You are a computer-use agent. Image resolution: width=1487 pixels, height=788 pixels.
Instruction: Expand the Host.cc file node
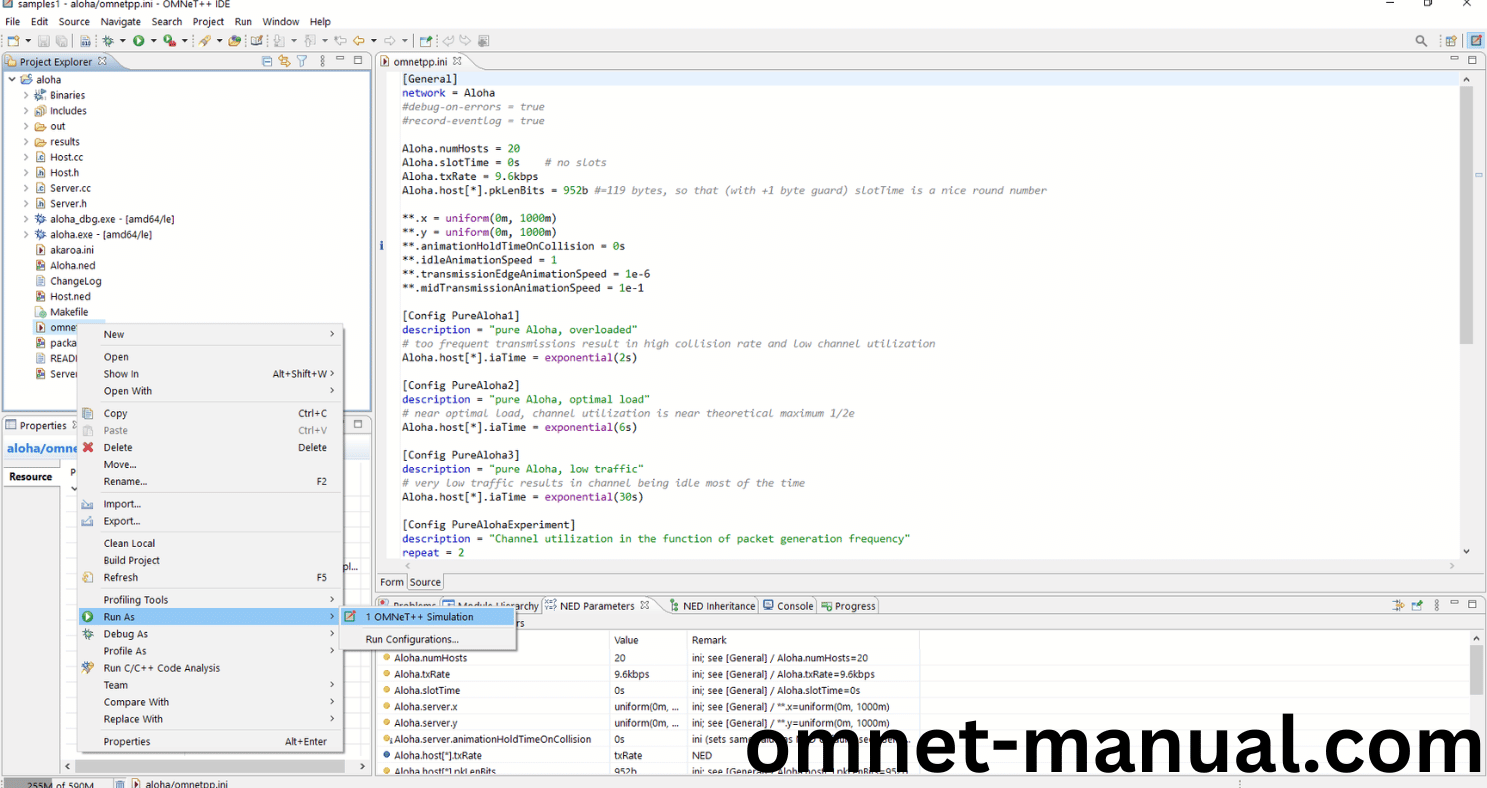point(26,157)
